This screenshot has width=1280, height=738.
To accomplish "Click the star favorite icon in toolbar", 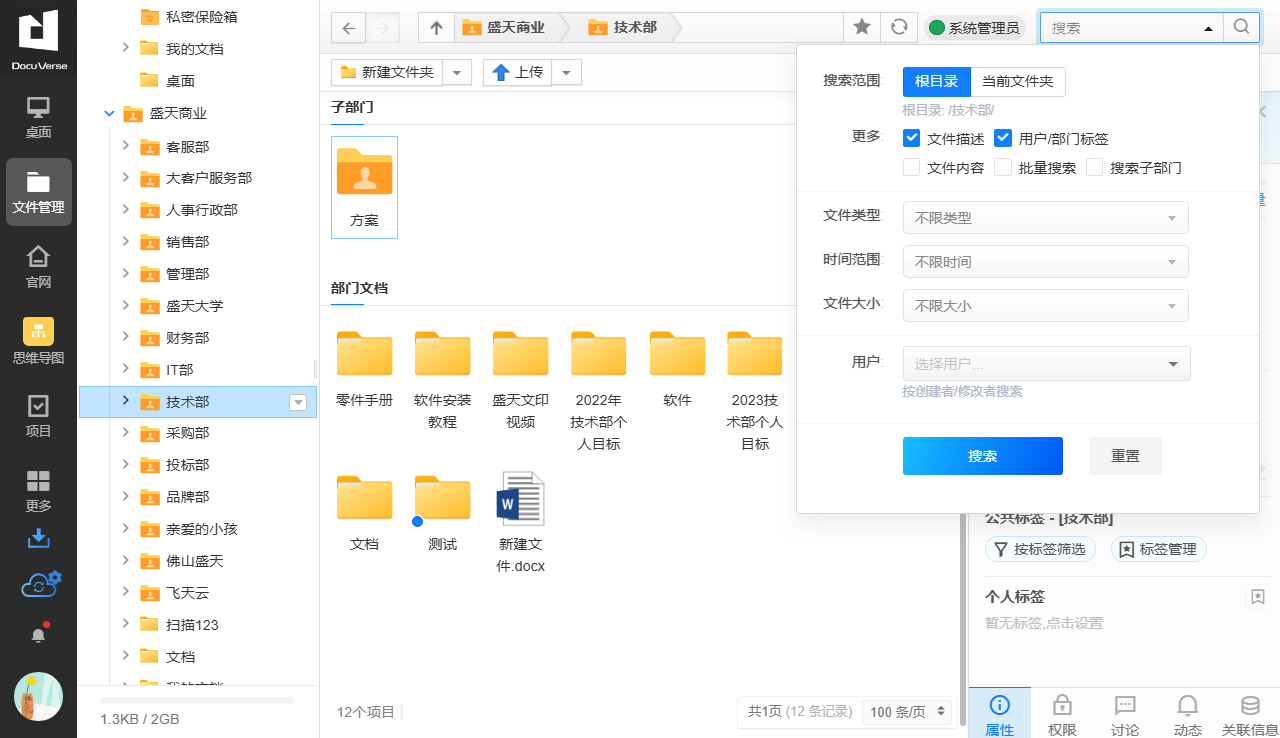I will [861, 28].
